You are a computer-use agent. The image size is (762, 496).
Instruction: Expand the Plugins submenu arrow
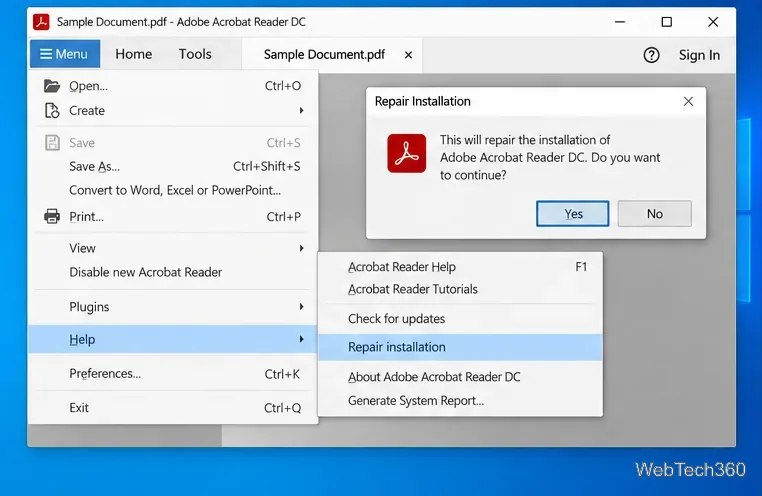pos(301,307)
